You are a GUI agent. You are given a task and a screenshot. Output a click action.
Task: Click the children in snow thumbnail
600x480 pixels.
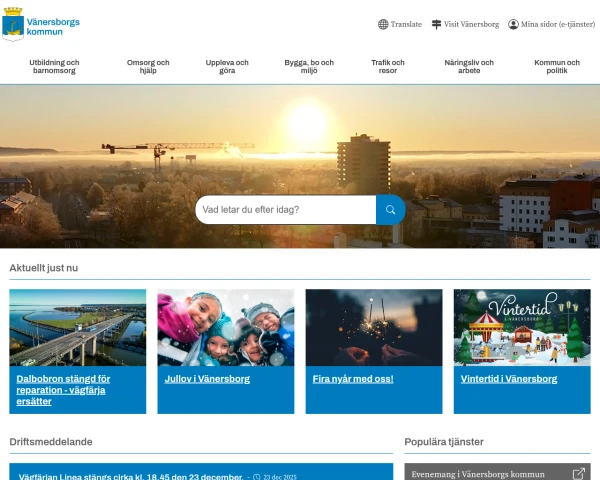coord(226,328)
